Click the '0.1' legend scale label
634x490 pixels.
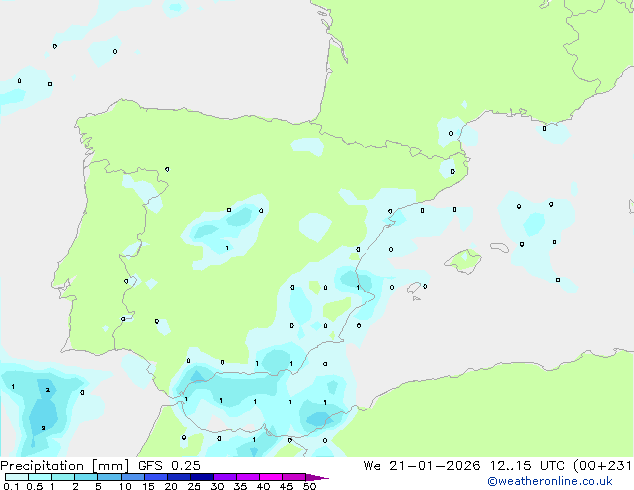click(11, 486)
